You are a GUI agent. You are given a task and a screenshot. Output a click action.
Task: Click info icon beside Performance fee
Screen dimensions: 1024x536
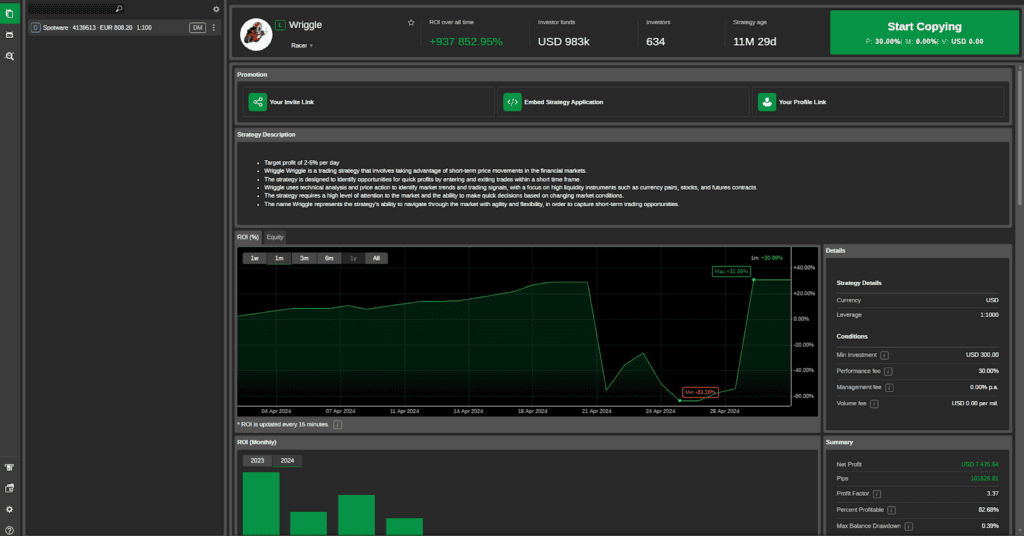pos(888,371)
